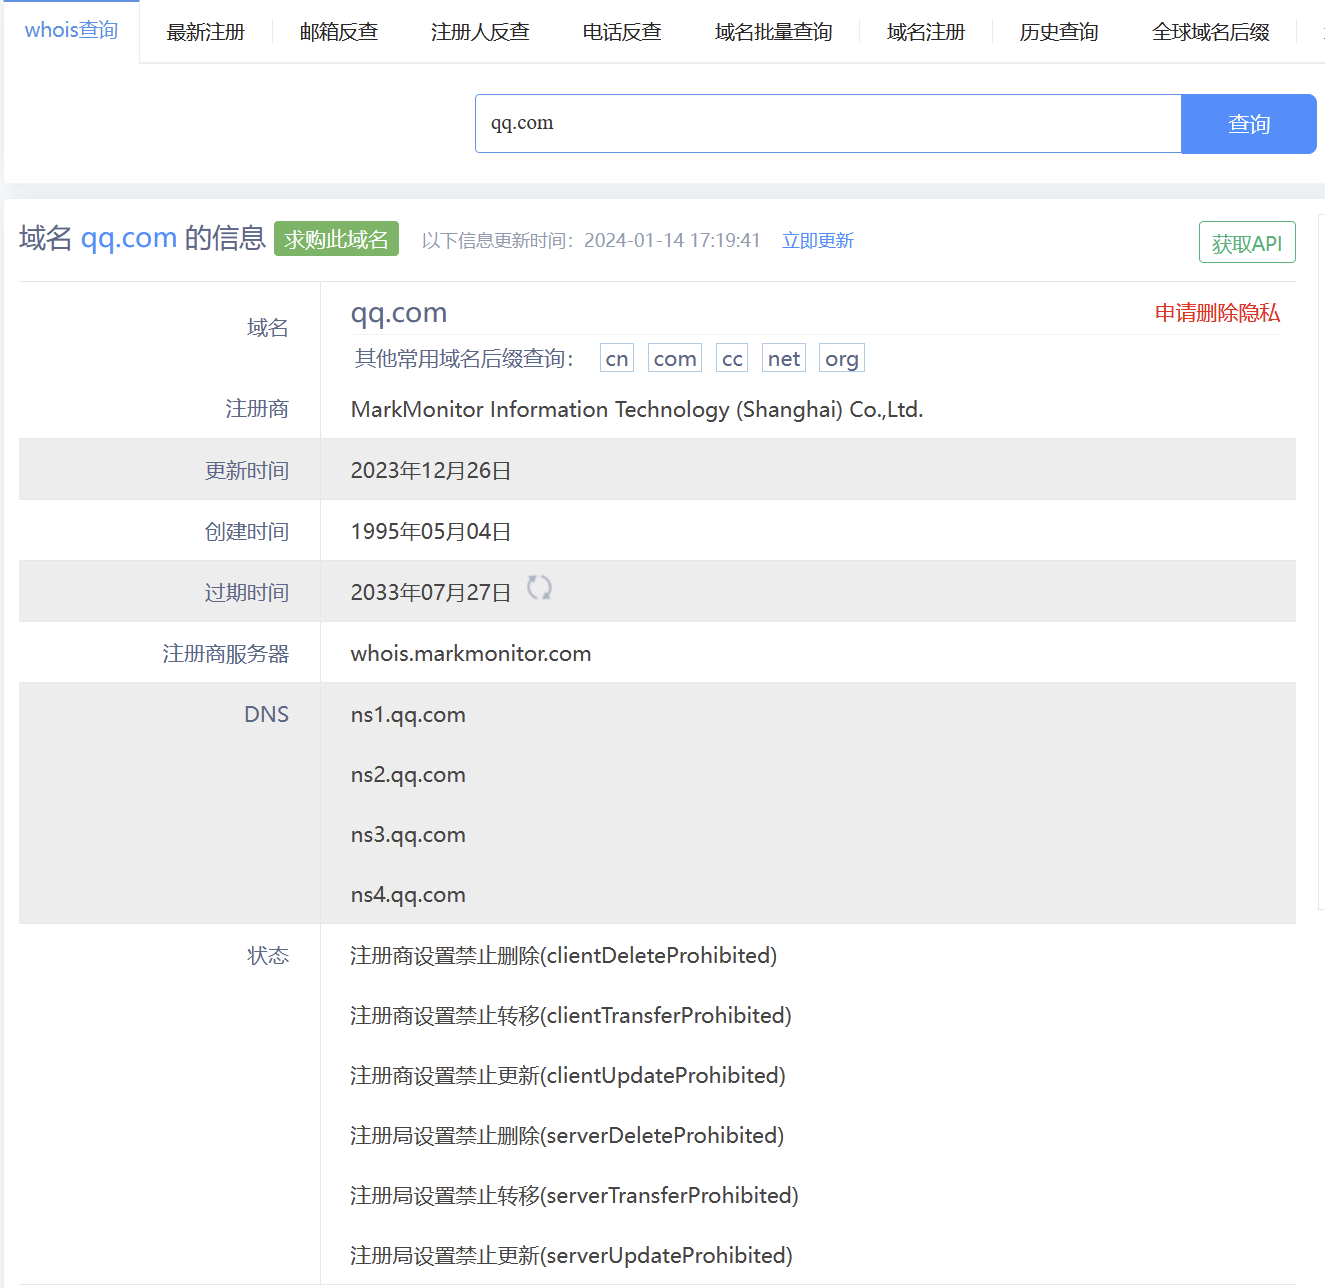Screen dimensions: 1325x1288
Task: Click DNS entry ns3.qq.com
Action: [408, 835]
